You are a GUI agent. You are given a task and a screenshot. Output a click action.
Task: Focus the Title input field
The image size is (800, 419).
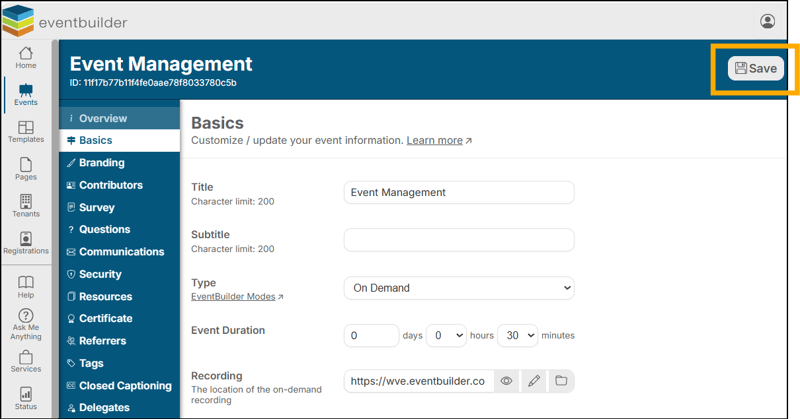[x=459, y=192]
